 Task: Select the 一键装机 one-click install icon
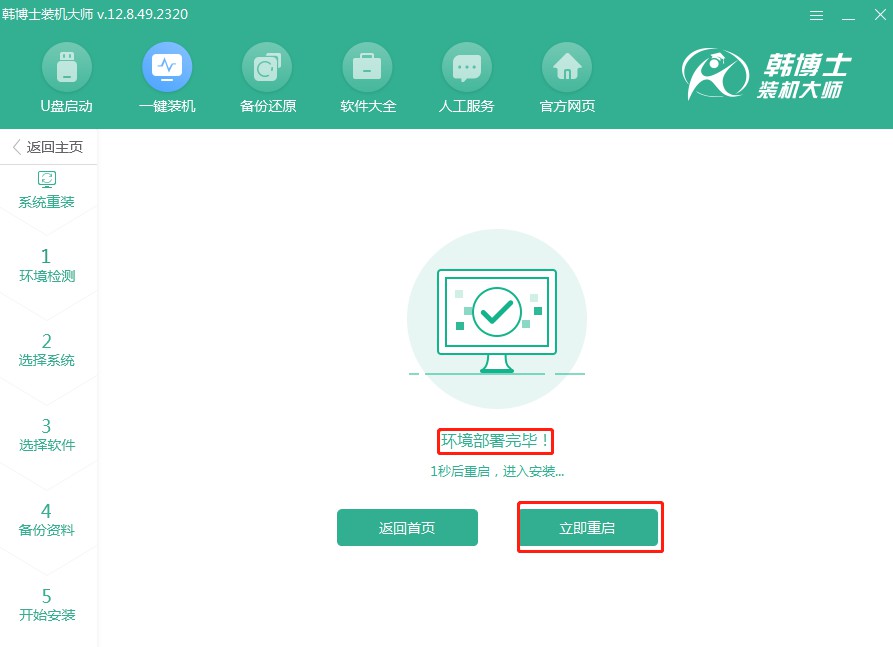tap(167, 68)
